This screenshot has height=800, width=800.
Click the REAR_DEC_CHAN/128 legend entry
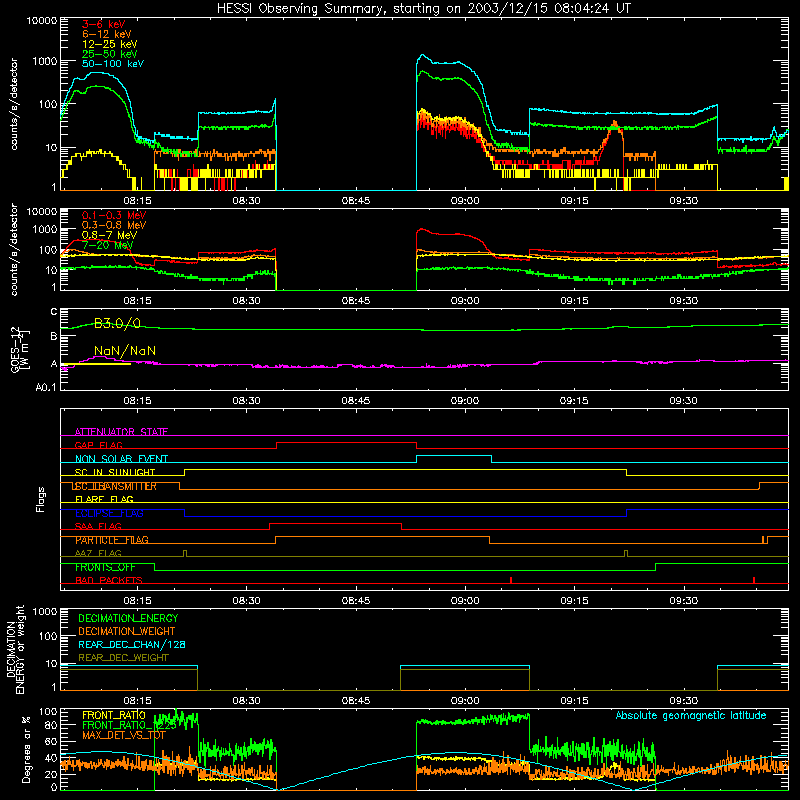(x=132, y=645)
